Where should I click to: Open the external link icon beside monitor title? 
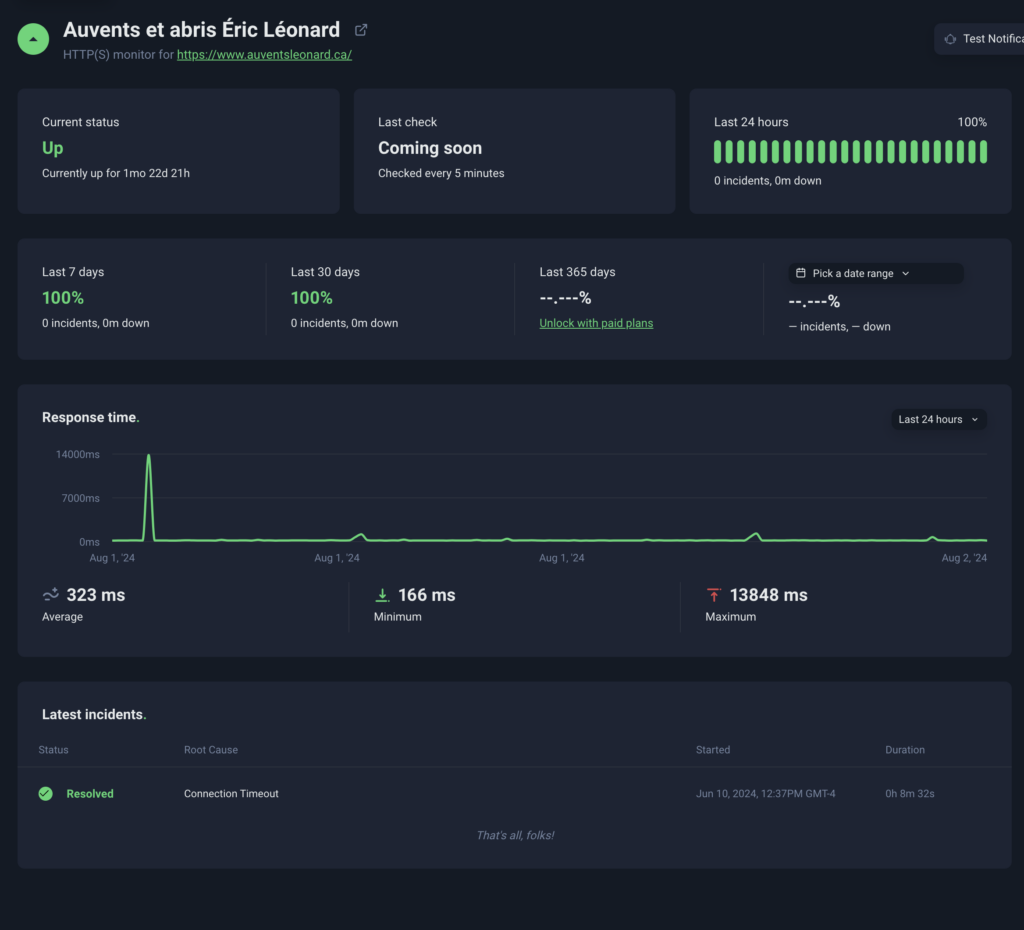point(361,30)
